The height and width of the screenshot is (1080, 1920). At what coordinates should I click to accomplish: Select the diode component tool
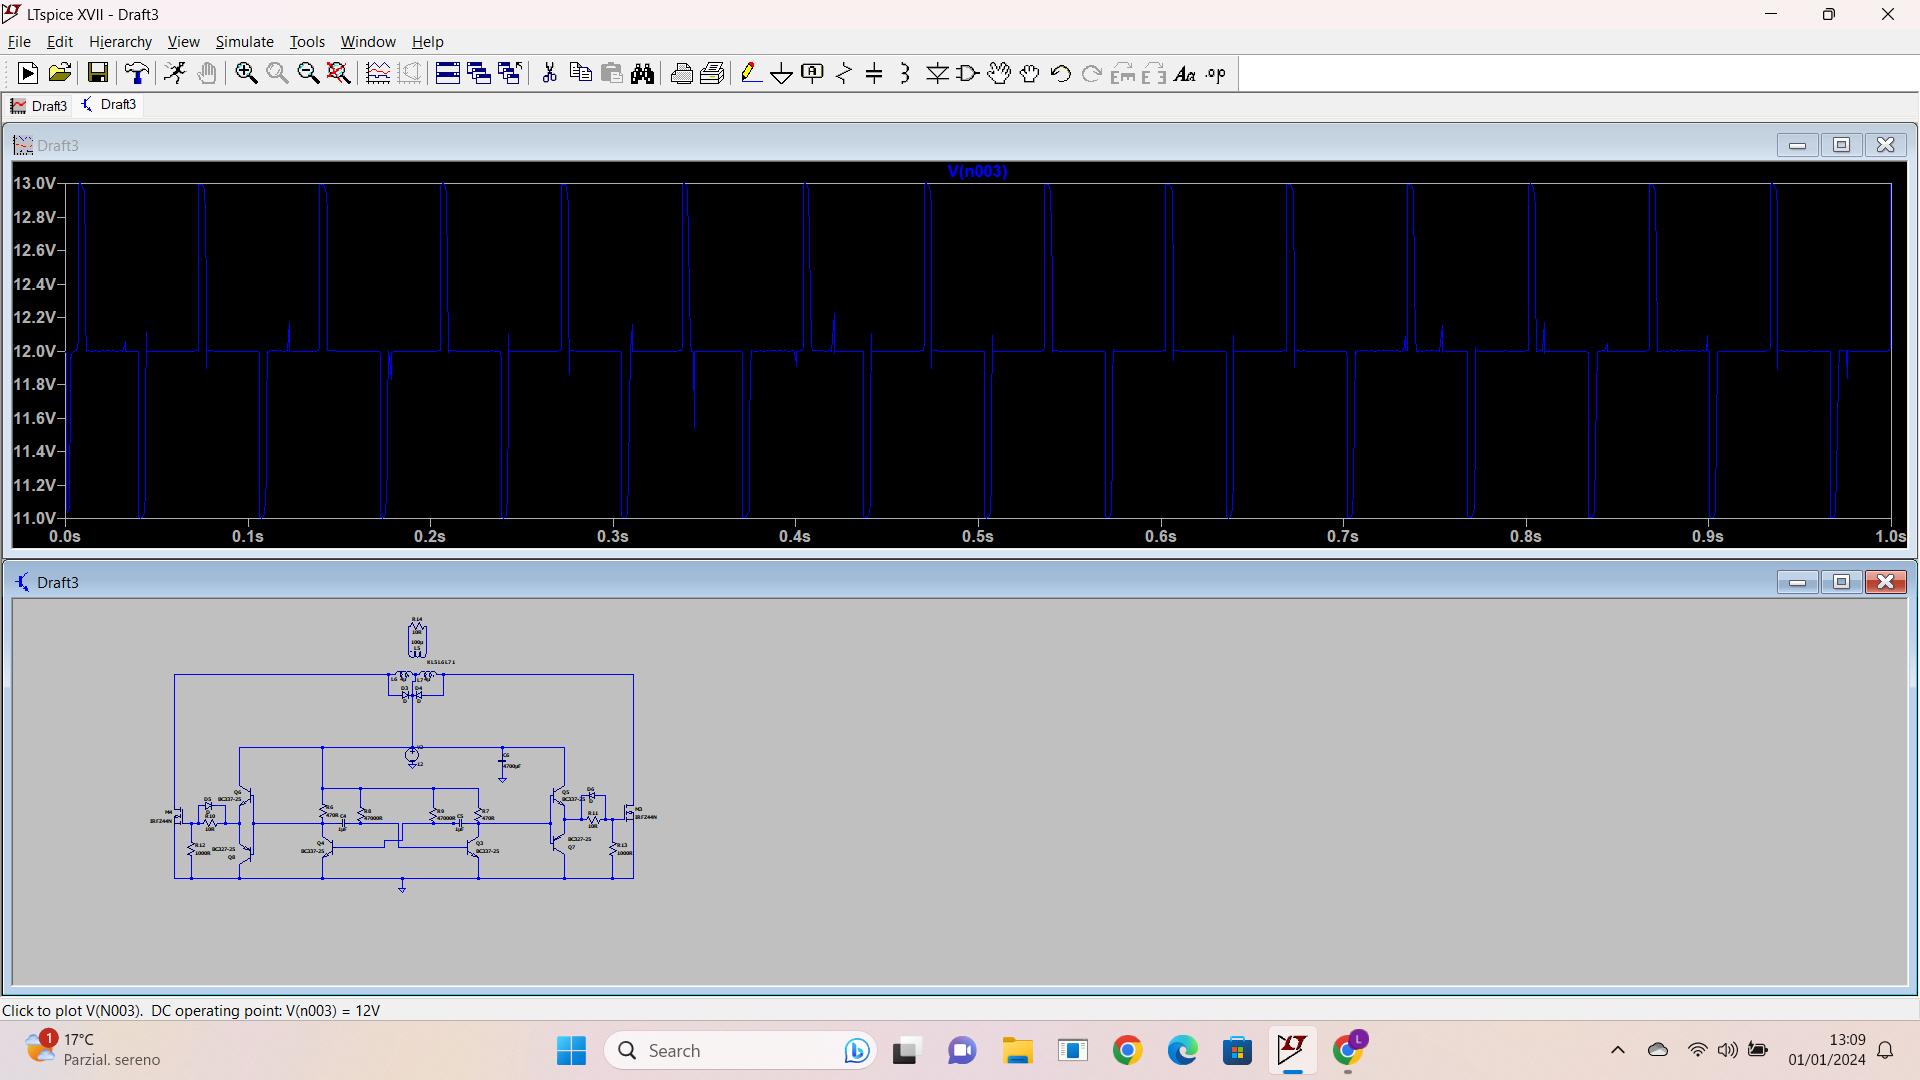coord(937,73)
